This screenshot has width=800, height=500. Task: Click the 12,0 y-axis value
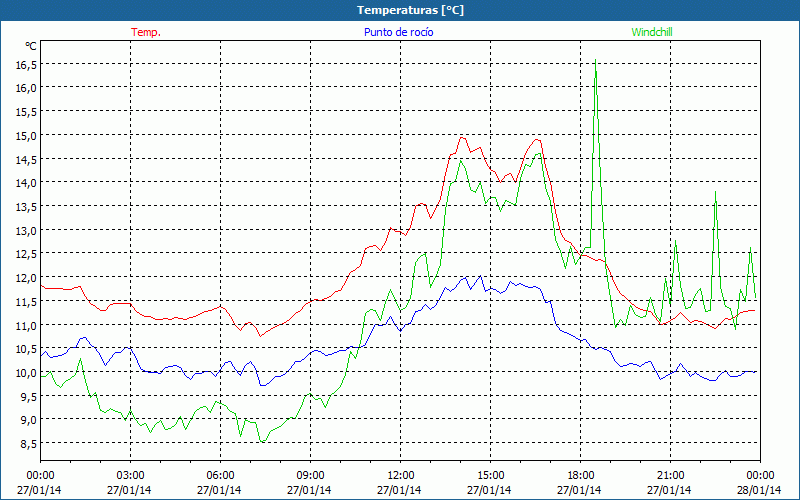click(x=27, y=278)
